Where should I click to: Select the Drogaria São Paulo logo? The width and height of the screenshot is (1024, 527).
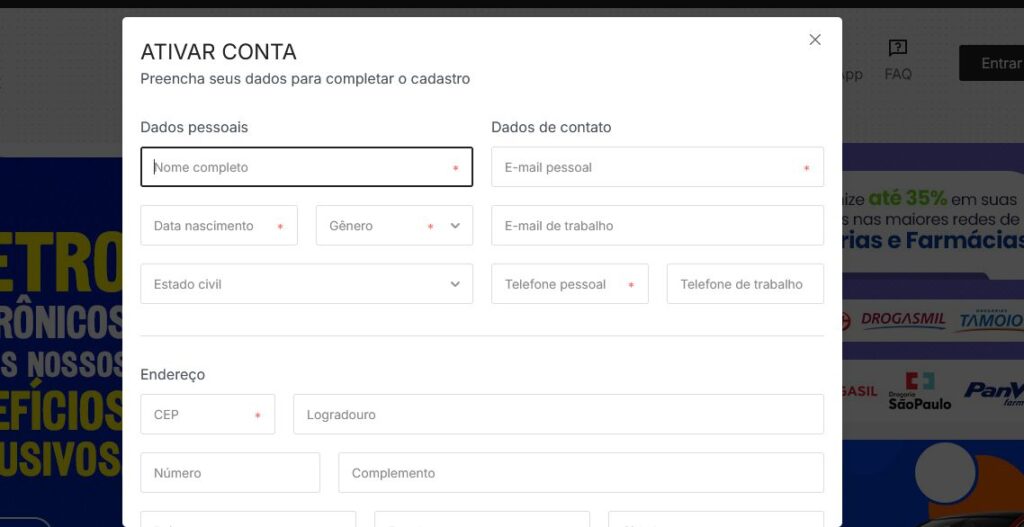pos(919,391)
